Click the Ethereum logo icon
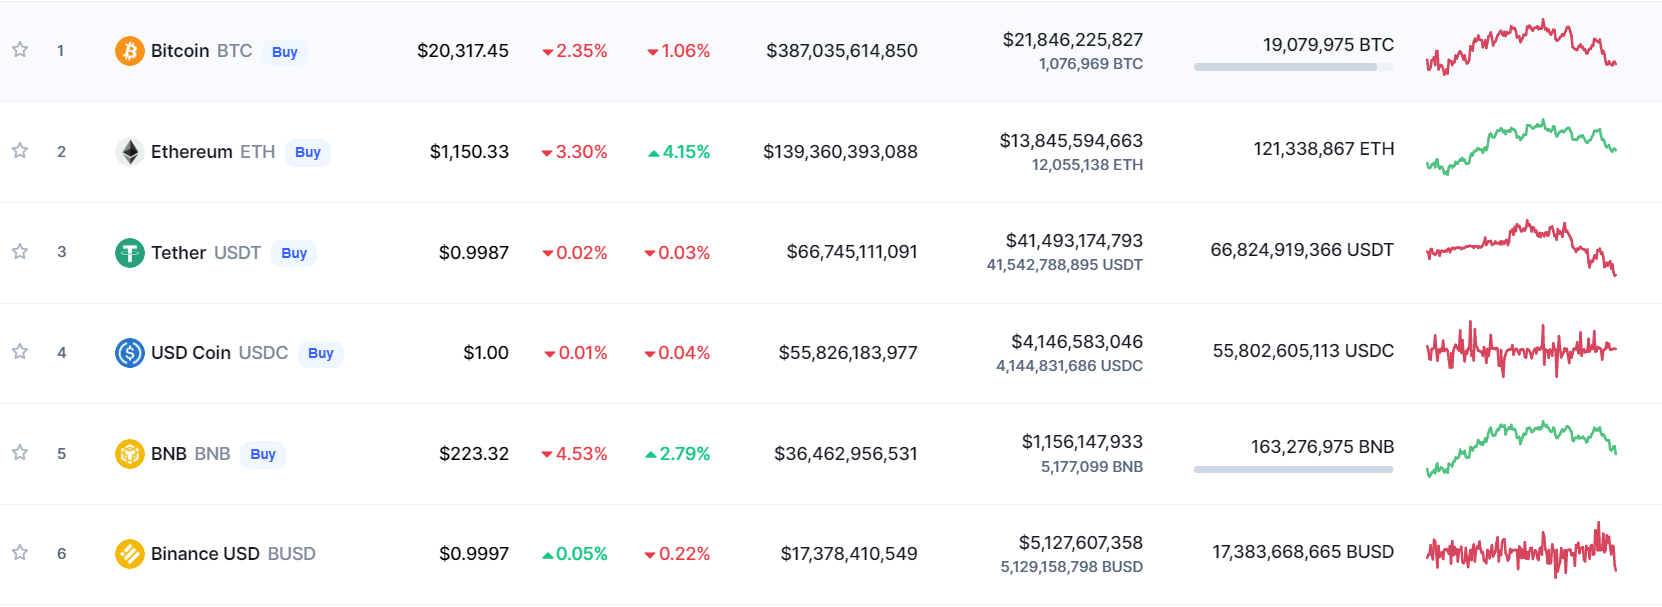 click(129, 151)
